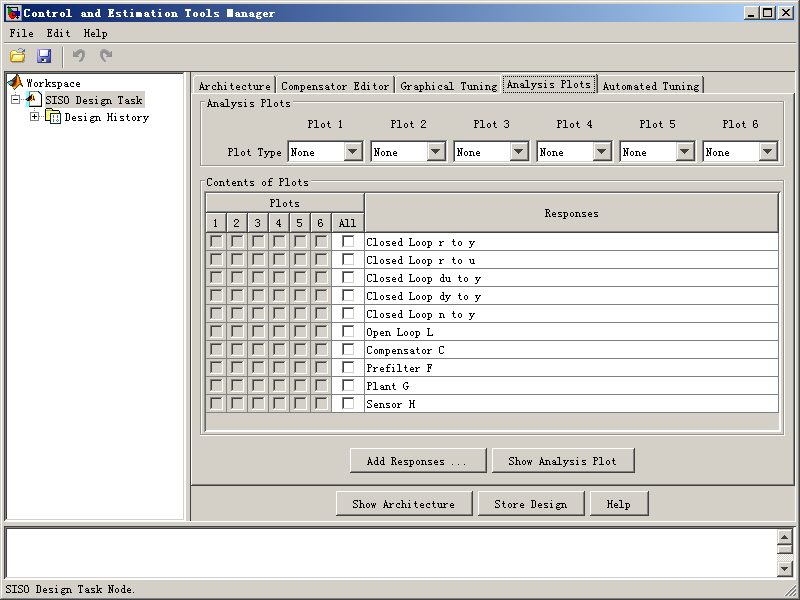Open the Plot 5 type dropdown
Viewport: 800px width, 600px height.
[685, 152]
